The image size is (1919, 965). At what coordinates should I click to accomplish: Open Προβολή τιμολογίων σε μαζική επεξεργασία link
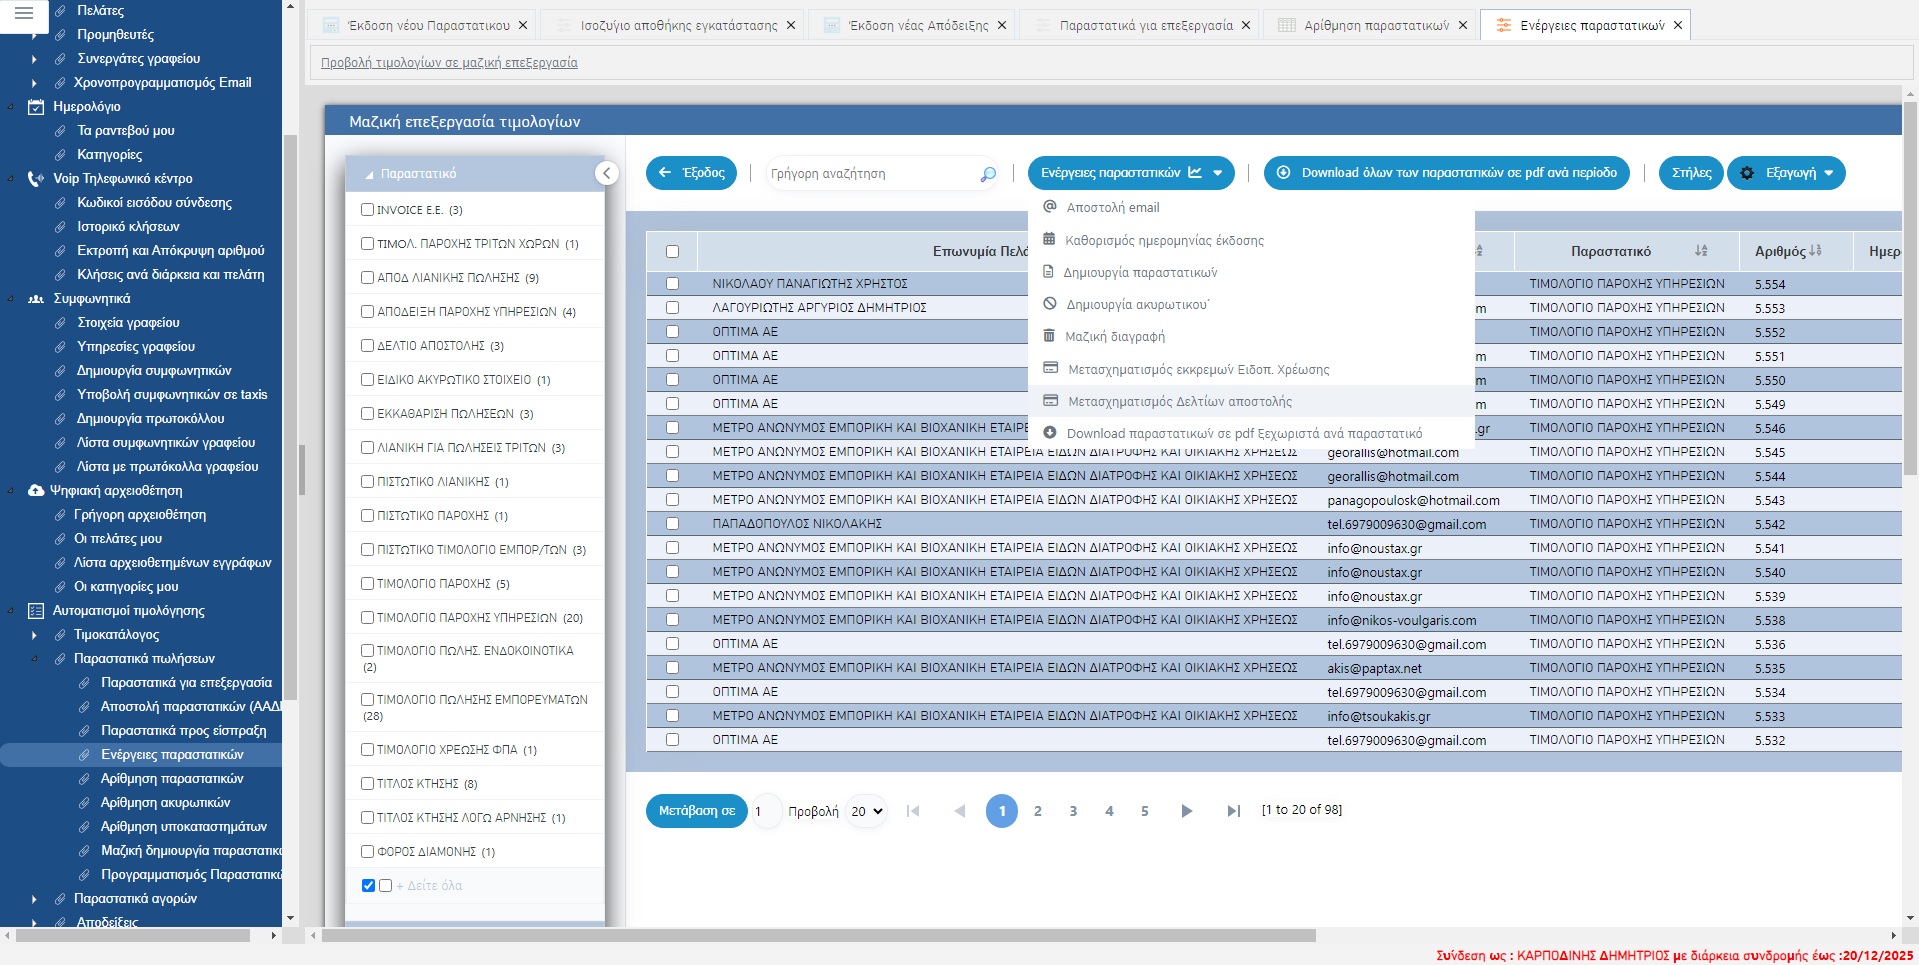click(449, 63)
